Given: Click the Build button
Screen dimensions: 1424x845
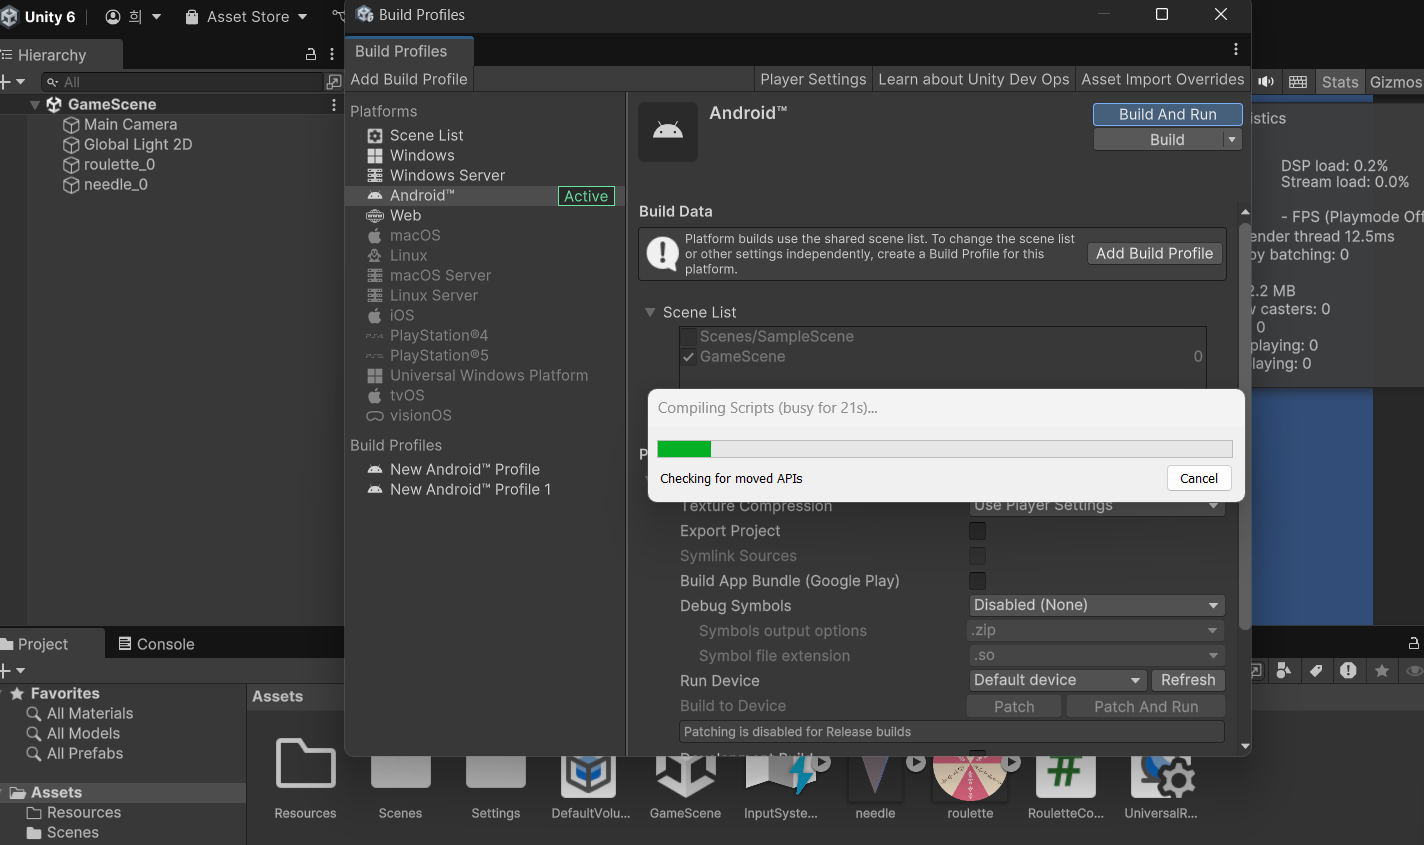Looking at the screenshot, I should pos(1159,140).
